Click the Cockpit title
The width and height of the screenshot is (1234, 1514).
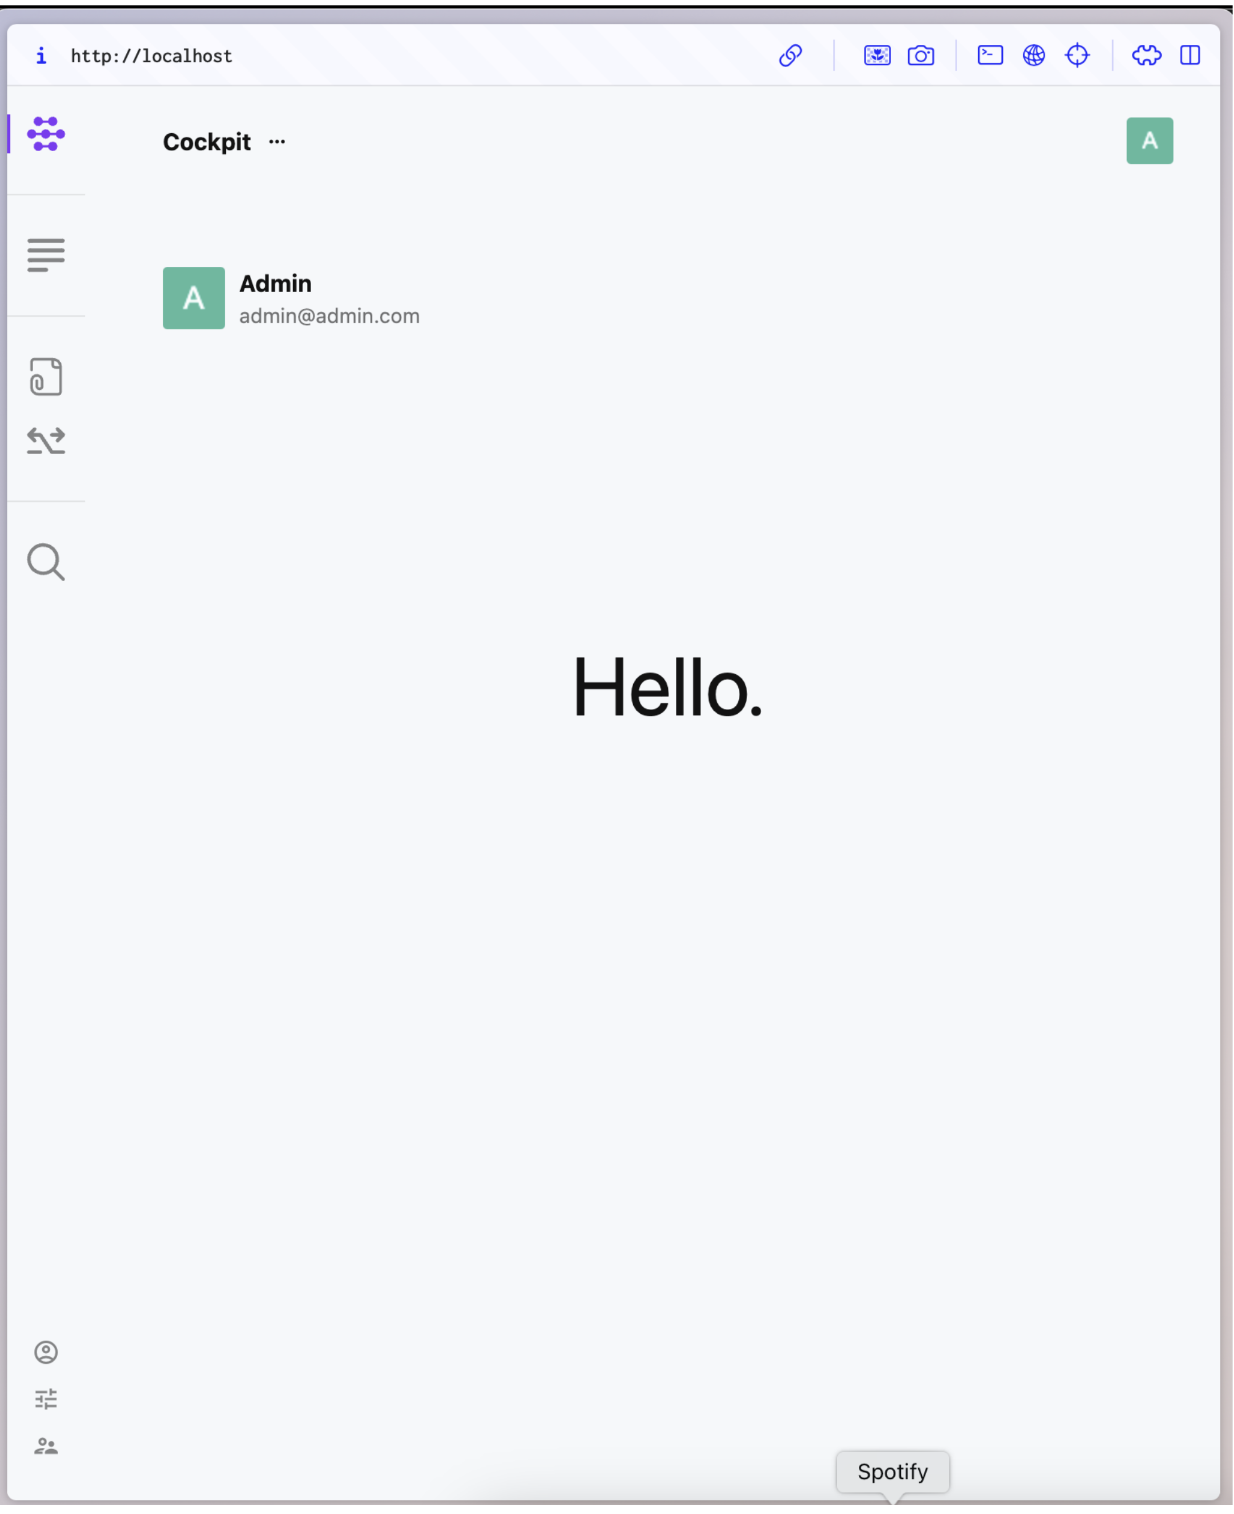[207, 142]
